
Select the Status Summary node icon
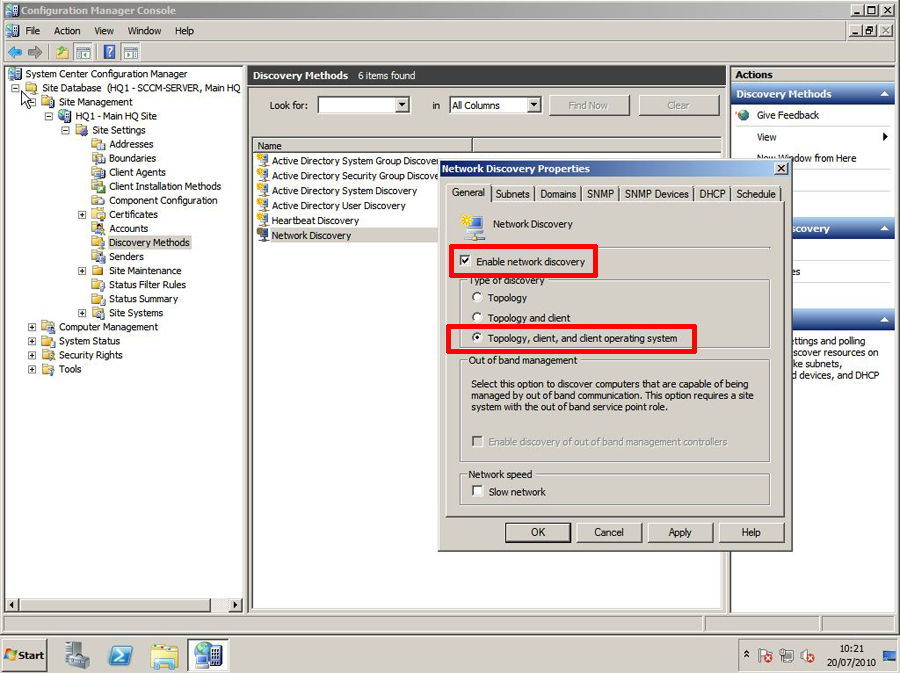pyautogui.click(x=98, y=298)
